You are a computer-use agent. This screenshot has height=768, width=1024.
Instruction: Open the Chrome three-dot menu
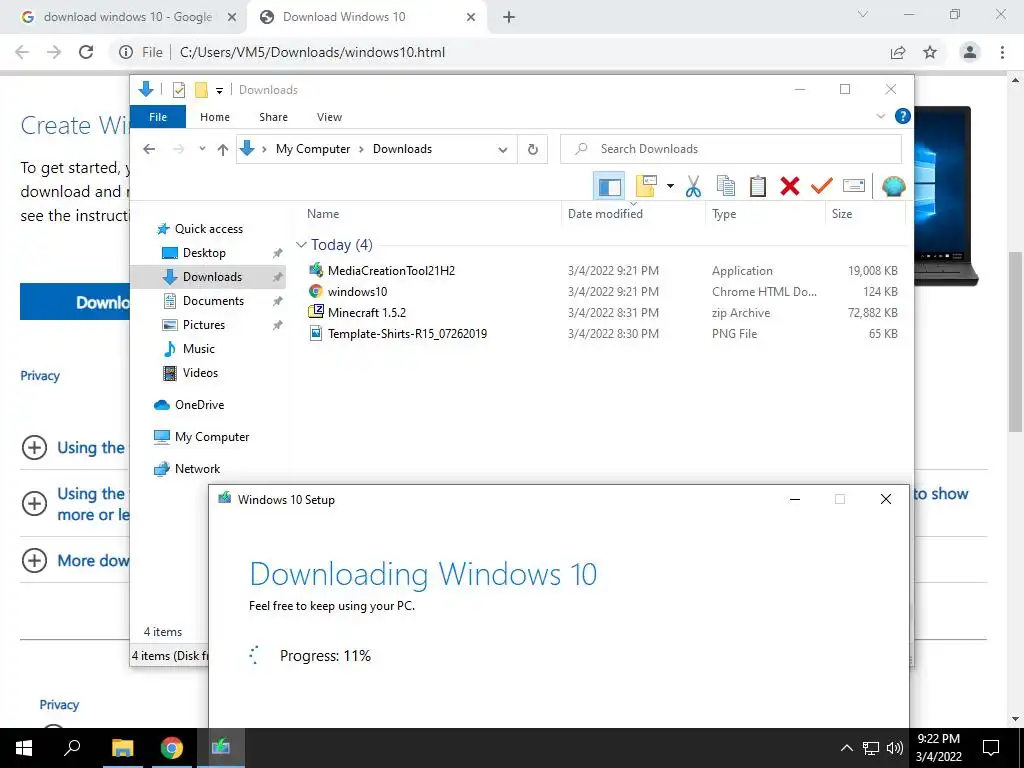tap(1002, 52)
